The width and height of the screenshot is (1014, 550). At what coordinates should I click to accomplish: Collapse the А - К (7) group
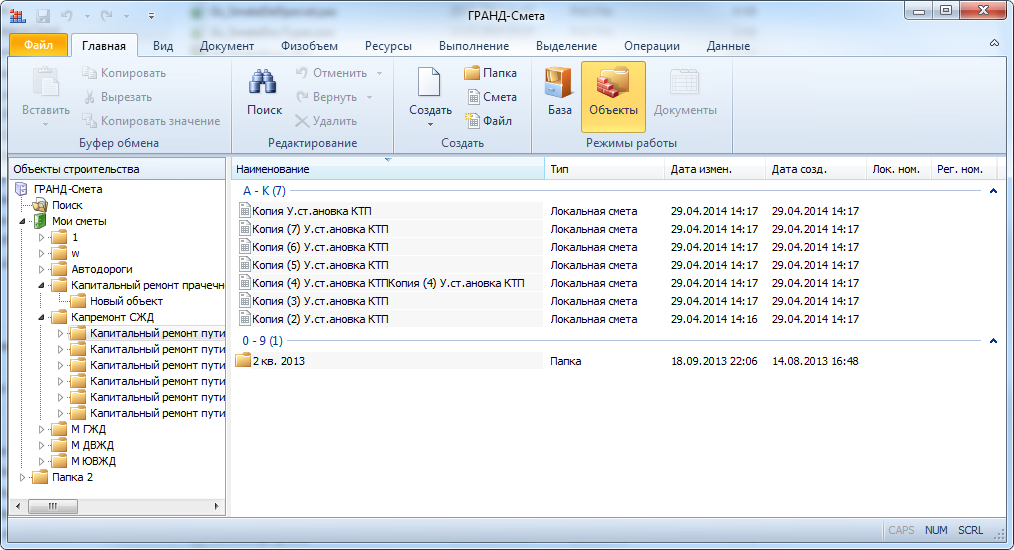993,191
